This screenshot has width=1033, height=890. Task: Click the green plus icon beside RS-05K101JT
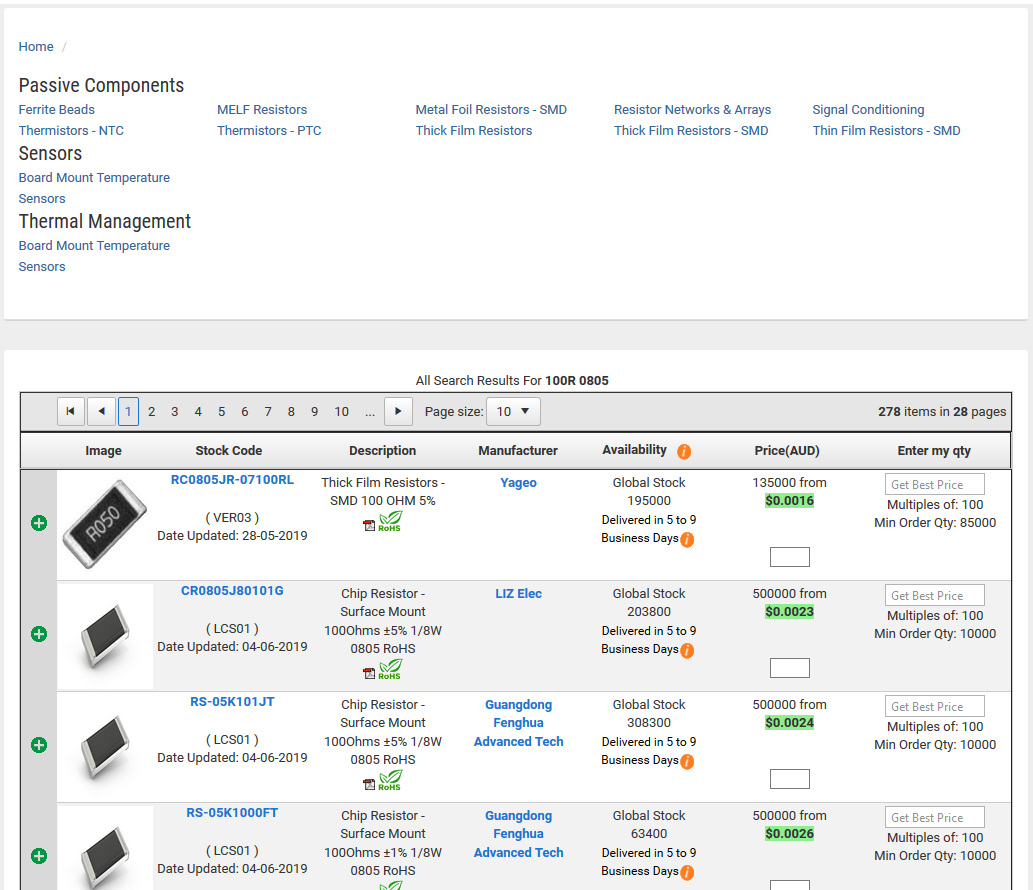[x=39, y=745]
